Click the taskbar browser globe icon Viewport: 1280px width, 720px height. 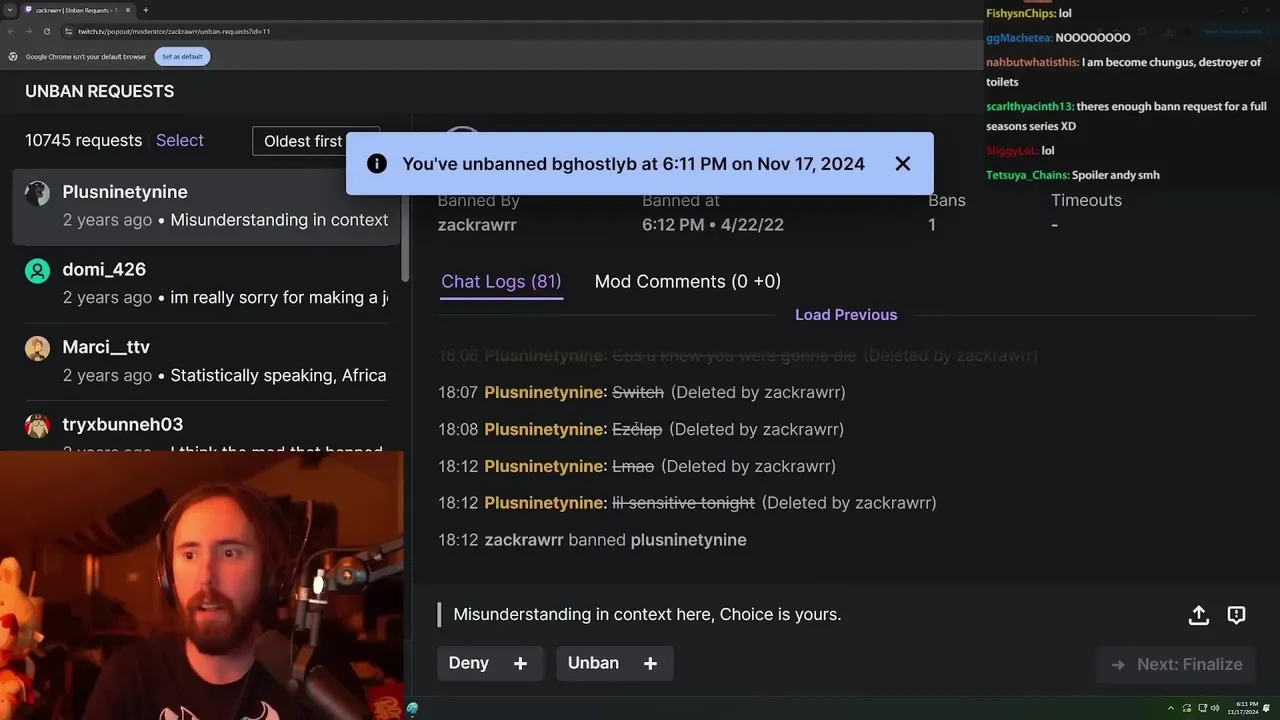[x=412, y=709]
